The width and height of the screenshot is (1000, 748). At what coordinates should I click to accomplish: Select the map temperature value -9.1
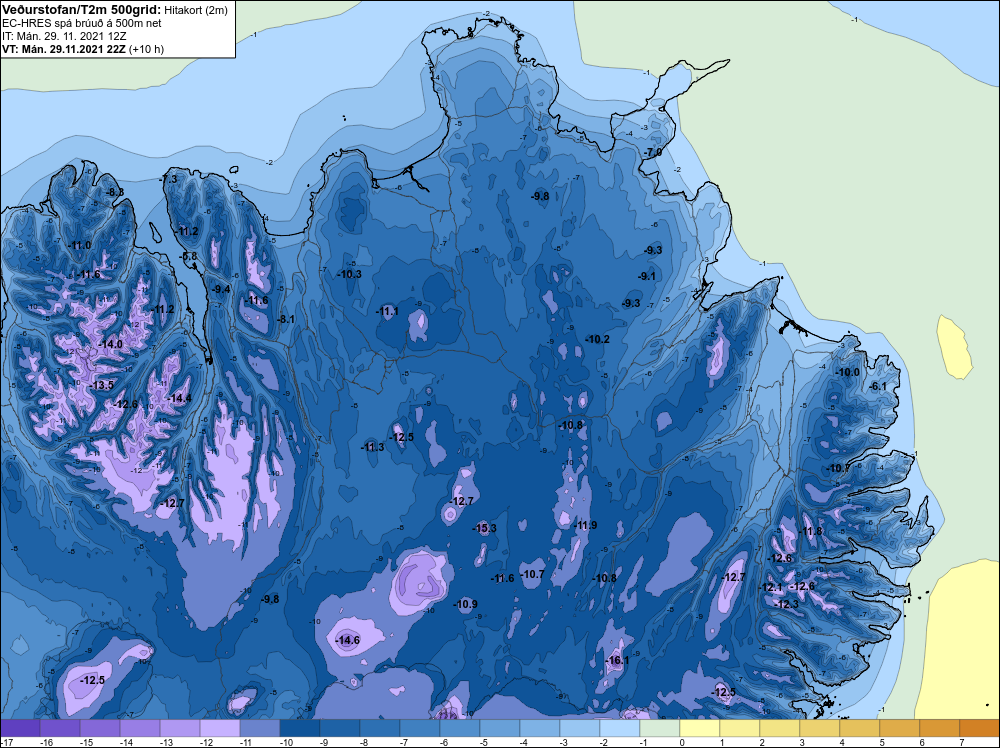coord(647,276)
